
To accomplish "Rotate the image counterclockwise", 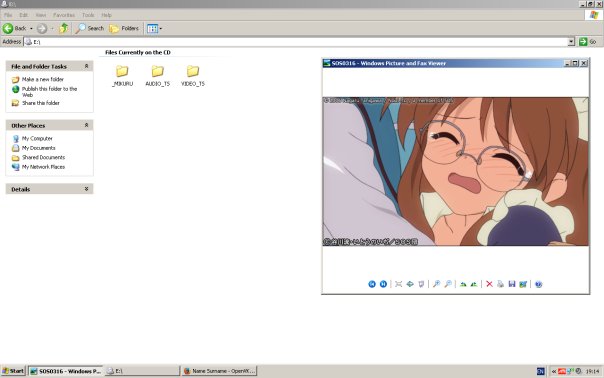I will (474, 284).
